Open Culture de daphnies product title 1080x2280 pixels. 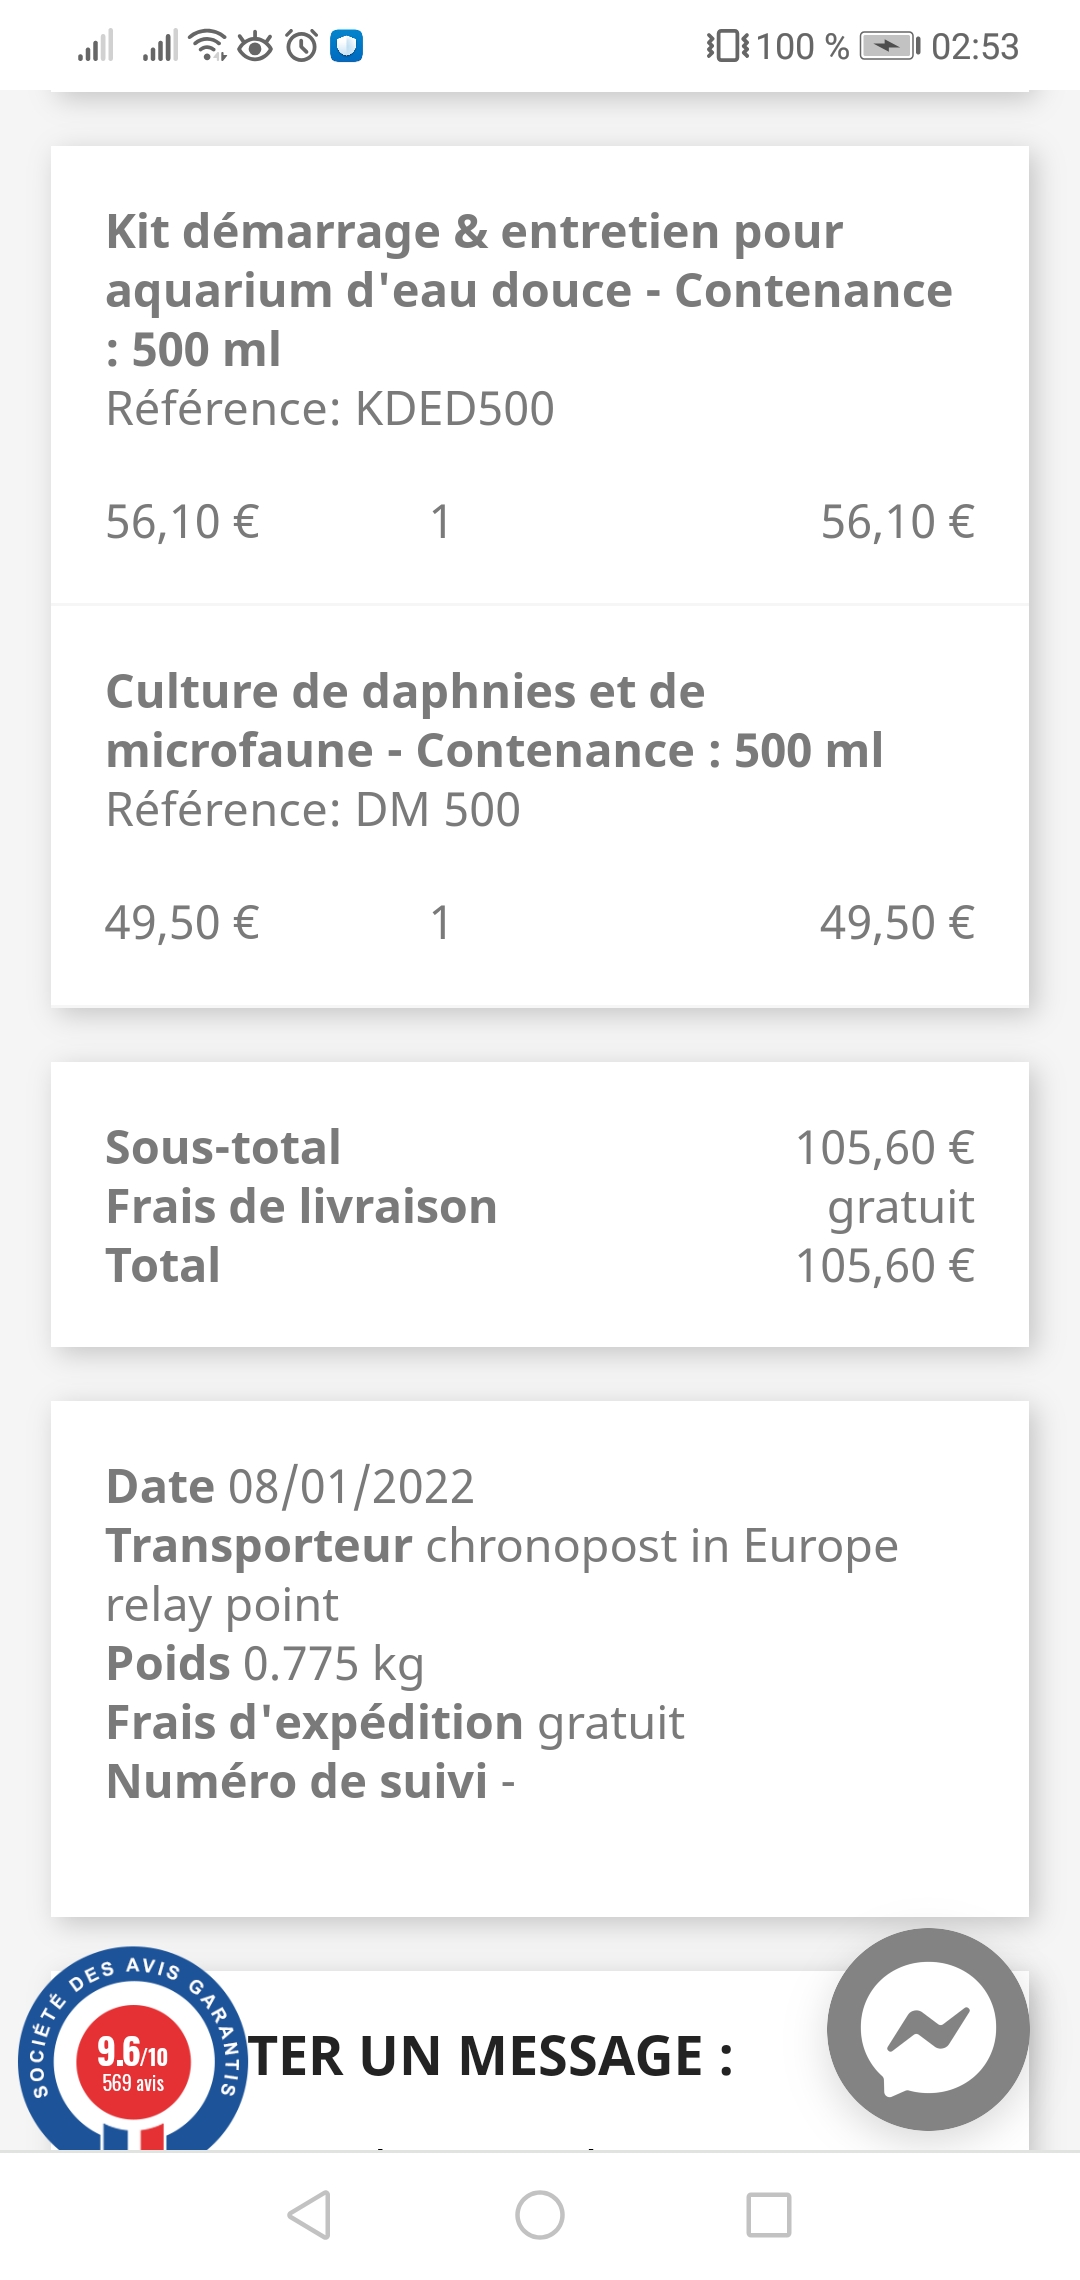494,720
